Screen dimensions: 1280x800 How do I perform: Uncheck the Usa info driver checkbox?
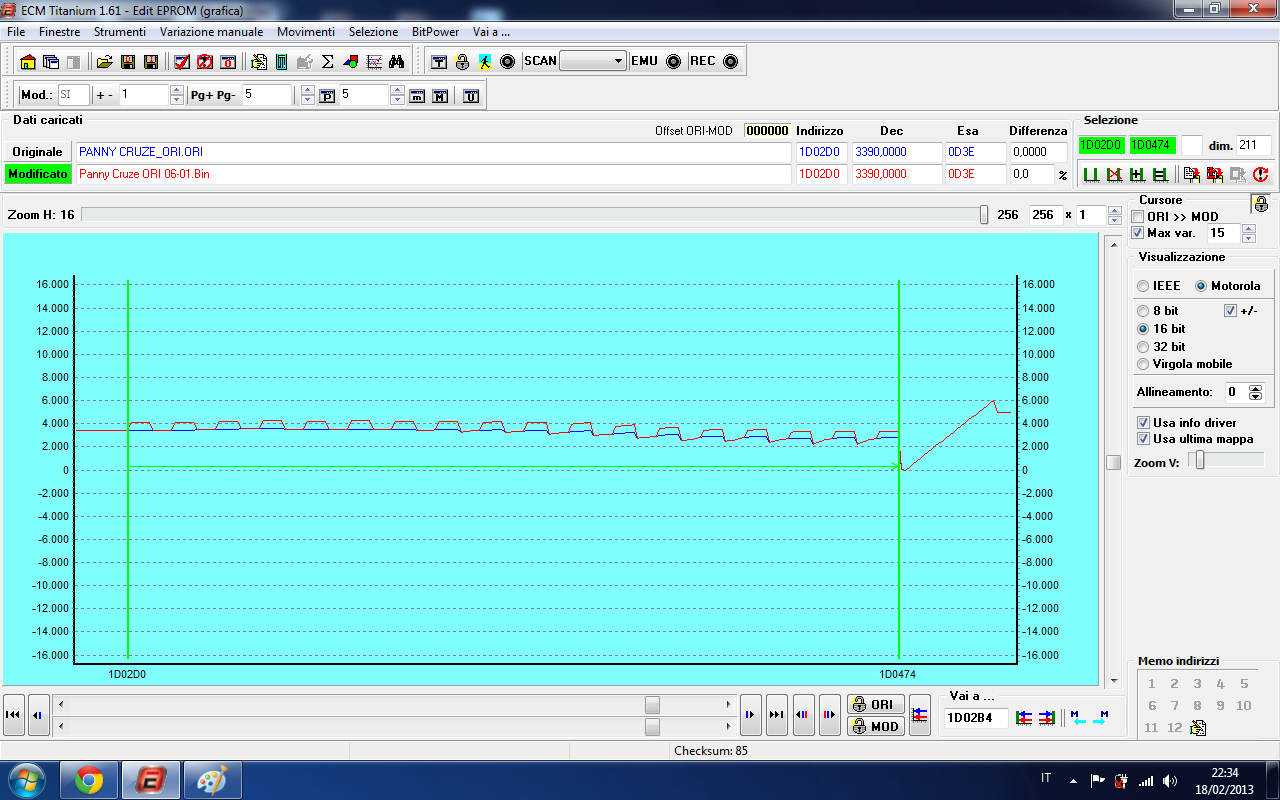[x=1143, y=423]
